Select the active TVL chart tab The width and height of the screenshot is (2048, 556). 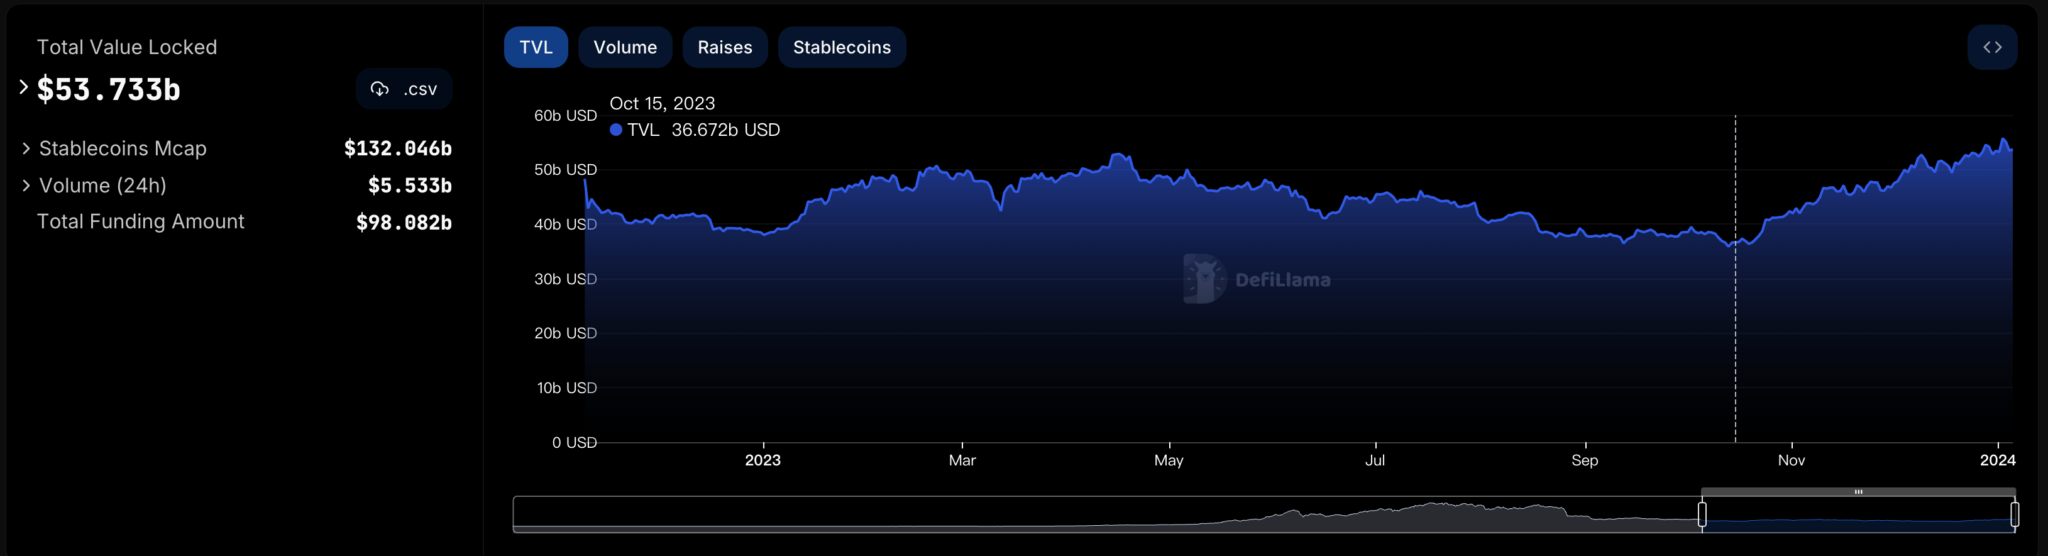point(536,47)
